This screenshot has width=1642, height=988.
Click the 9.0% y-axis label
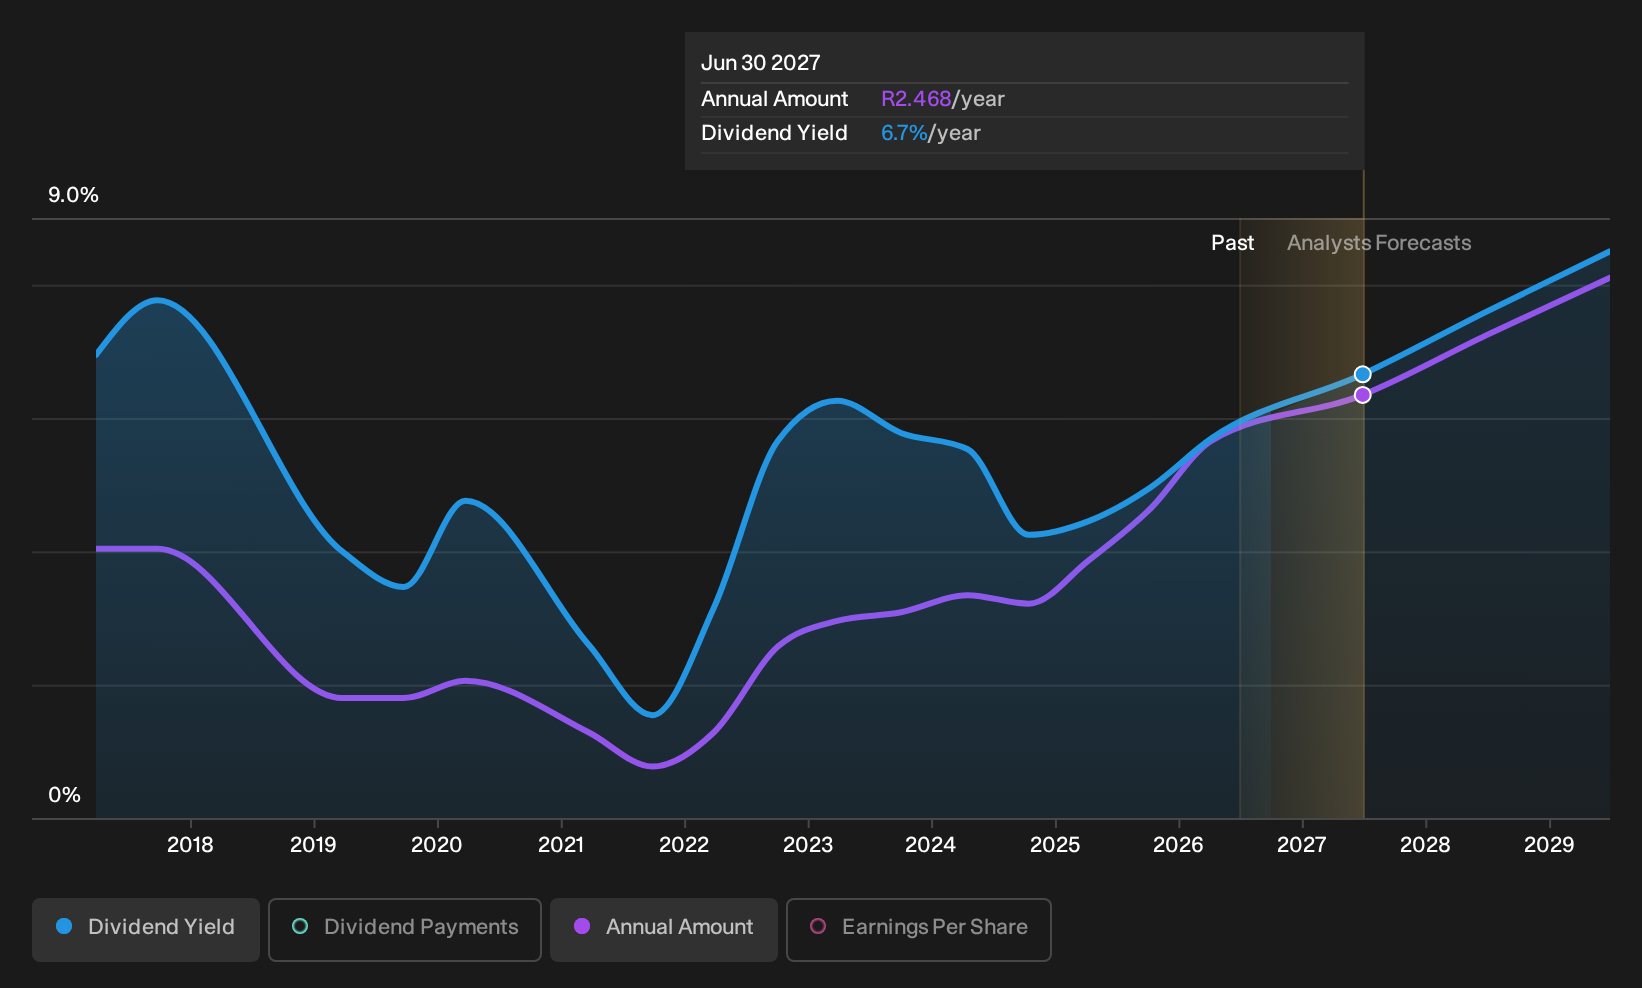coord(73,195)
